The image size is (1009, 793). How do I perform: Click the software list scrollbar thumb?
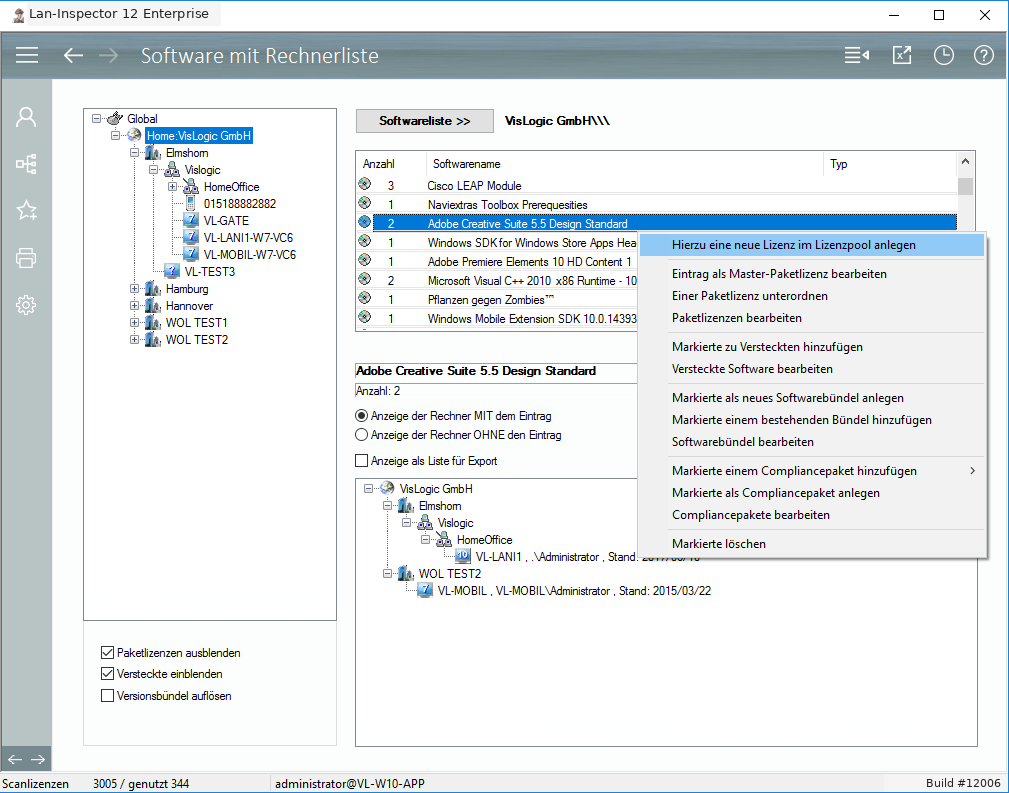point(965,186)
